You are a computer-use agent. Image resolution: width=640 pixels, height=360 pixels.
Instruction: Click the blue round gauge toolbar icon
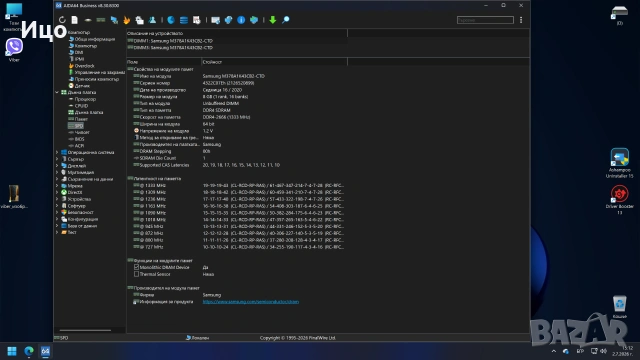171,20
